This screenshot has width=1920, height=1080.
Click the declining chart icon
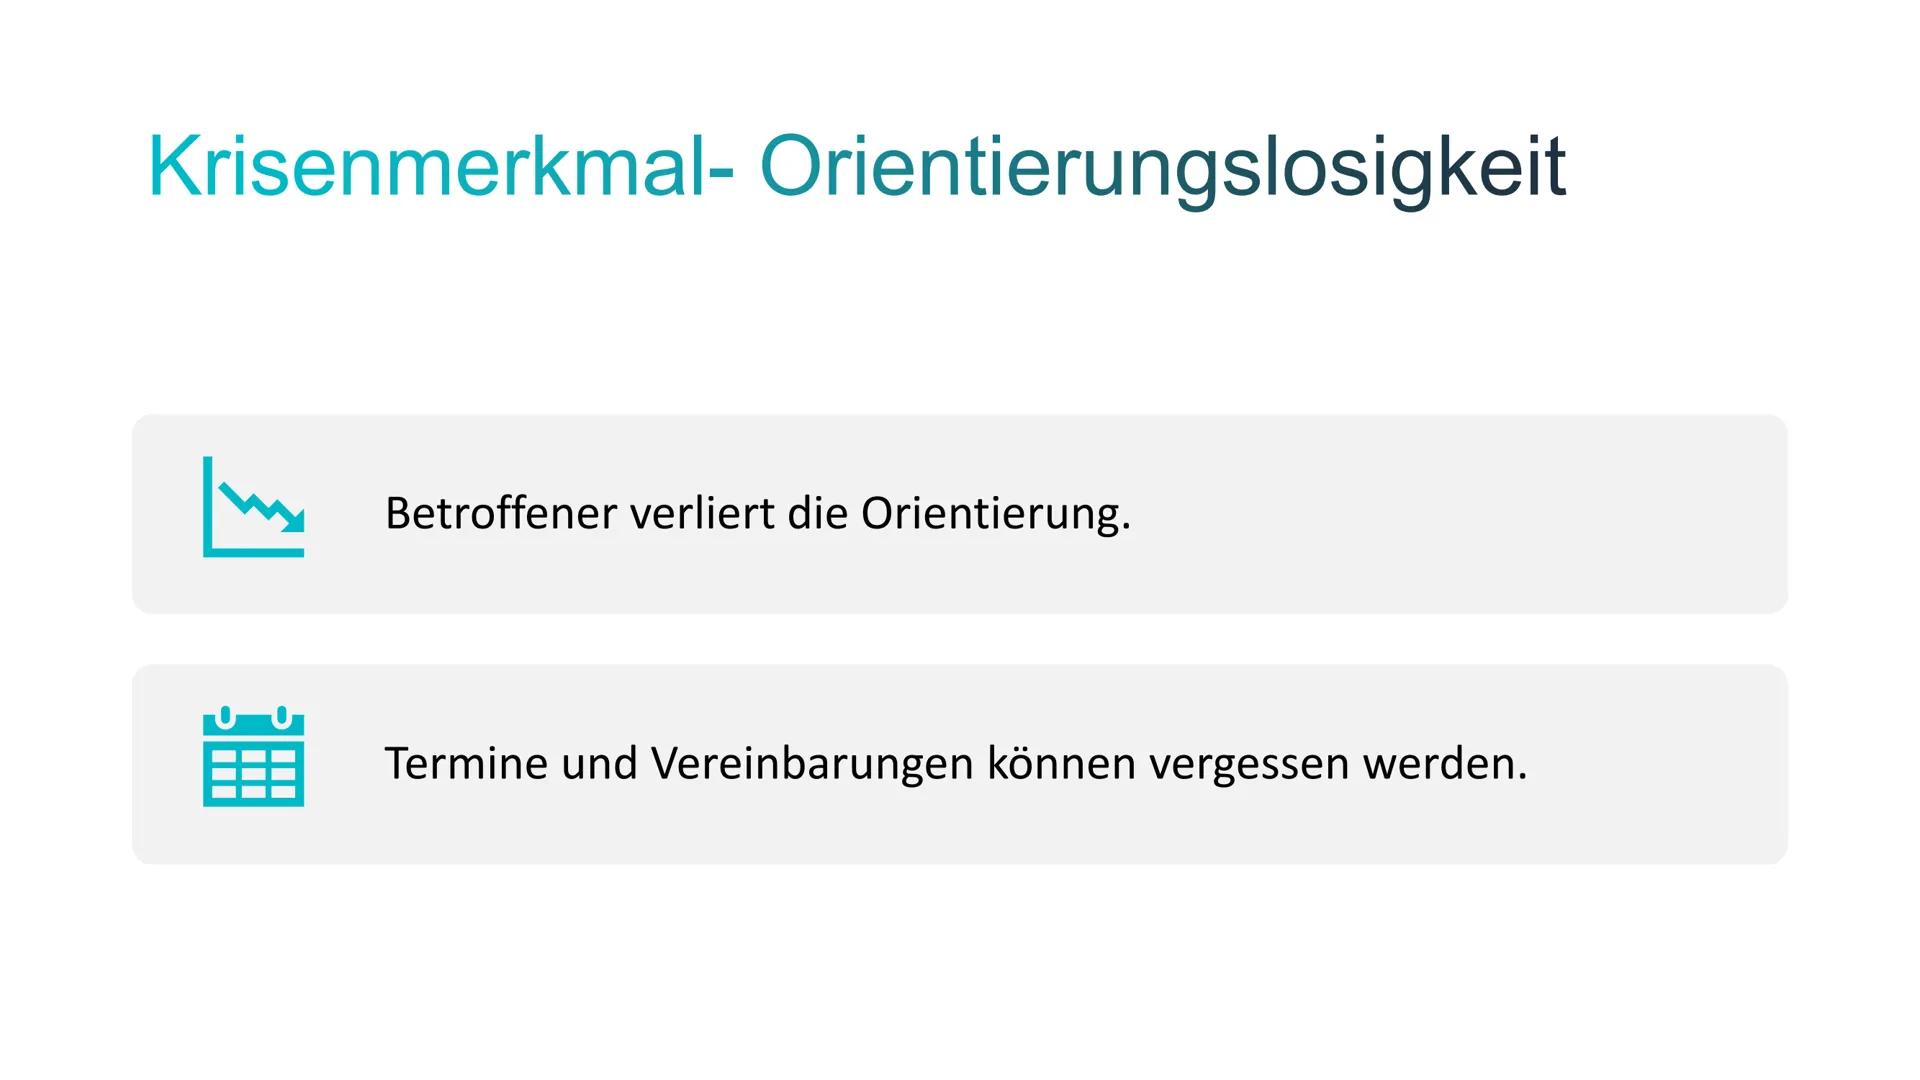tap(253, 507)
